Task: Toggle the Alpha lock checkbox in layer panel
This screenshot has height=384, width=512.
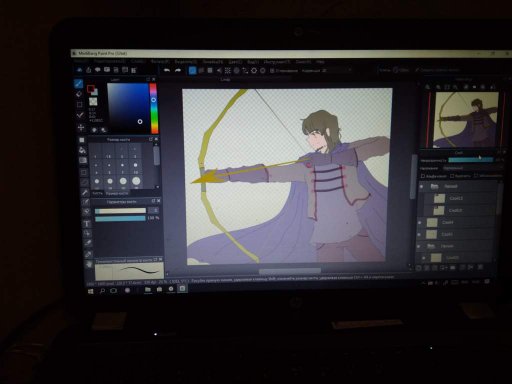Action: point(423,176)
